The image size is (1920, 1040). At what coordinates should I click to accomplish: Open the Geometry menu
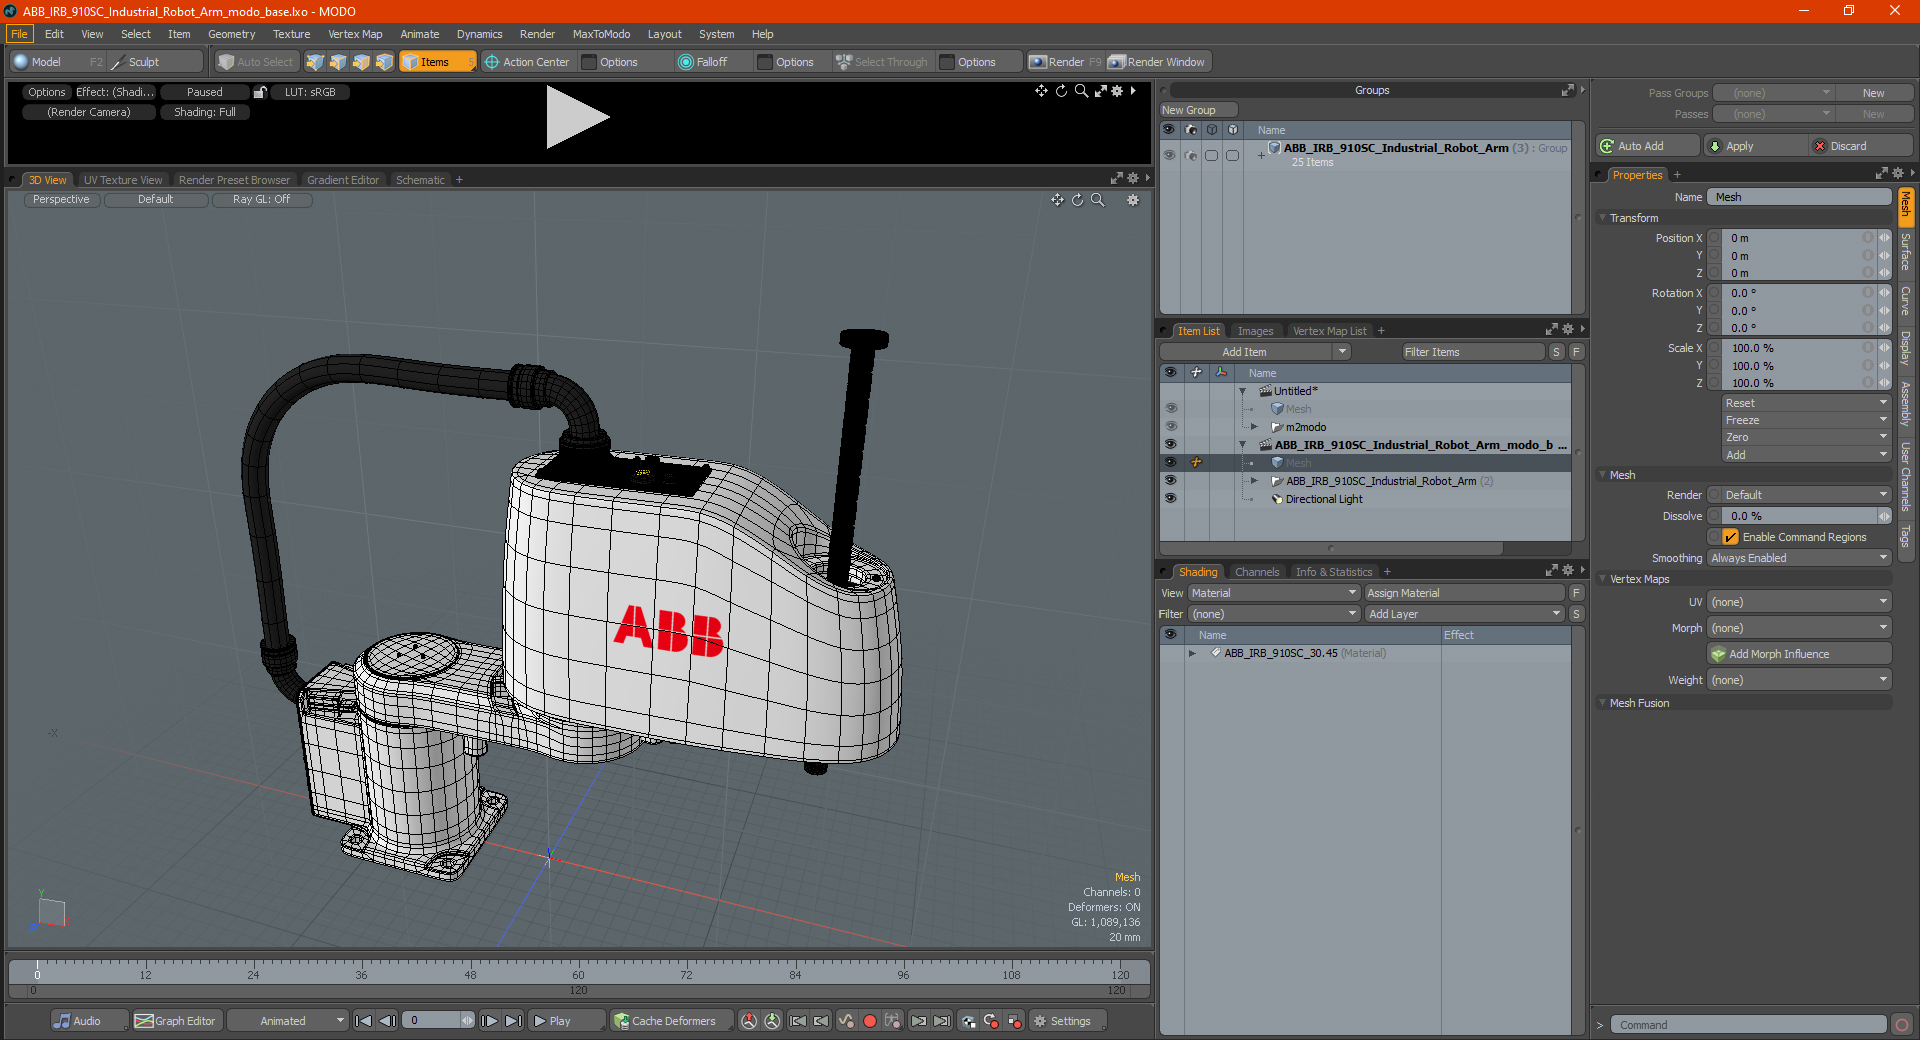coord(231,34)
